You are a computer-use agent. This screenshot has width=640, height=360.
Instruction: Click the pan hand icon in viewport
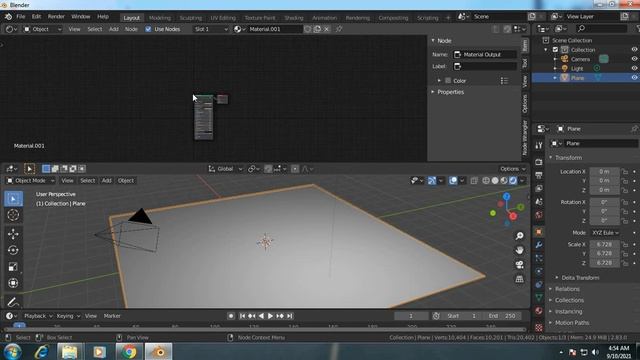[x=519, y=250]
